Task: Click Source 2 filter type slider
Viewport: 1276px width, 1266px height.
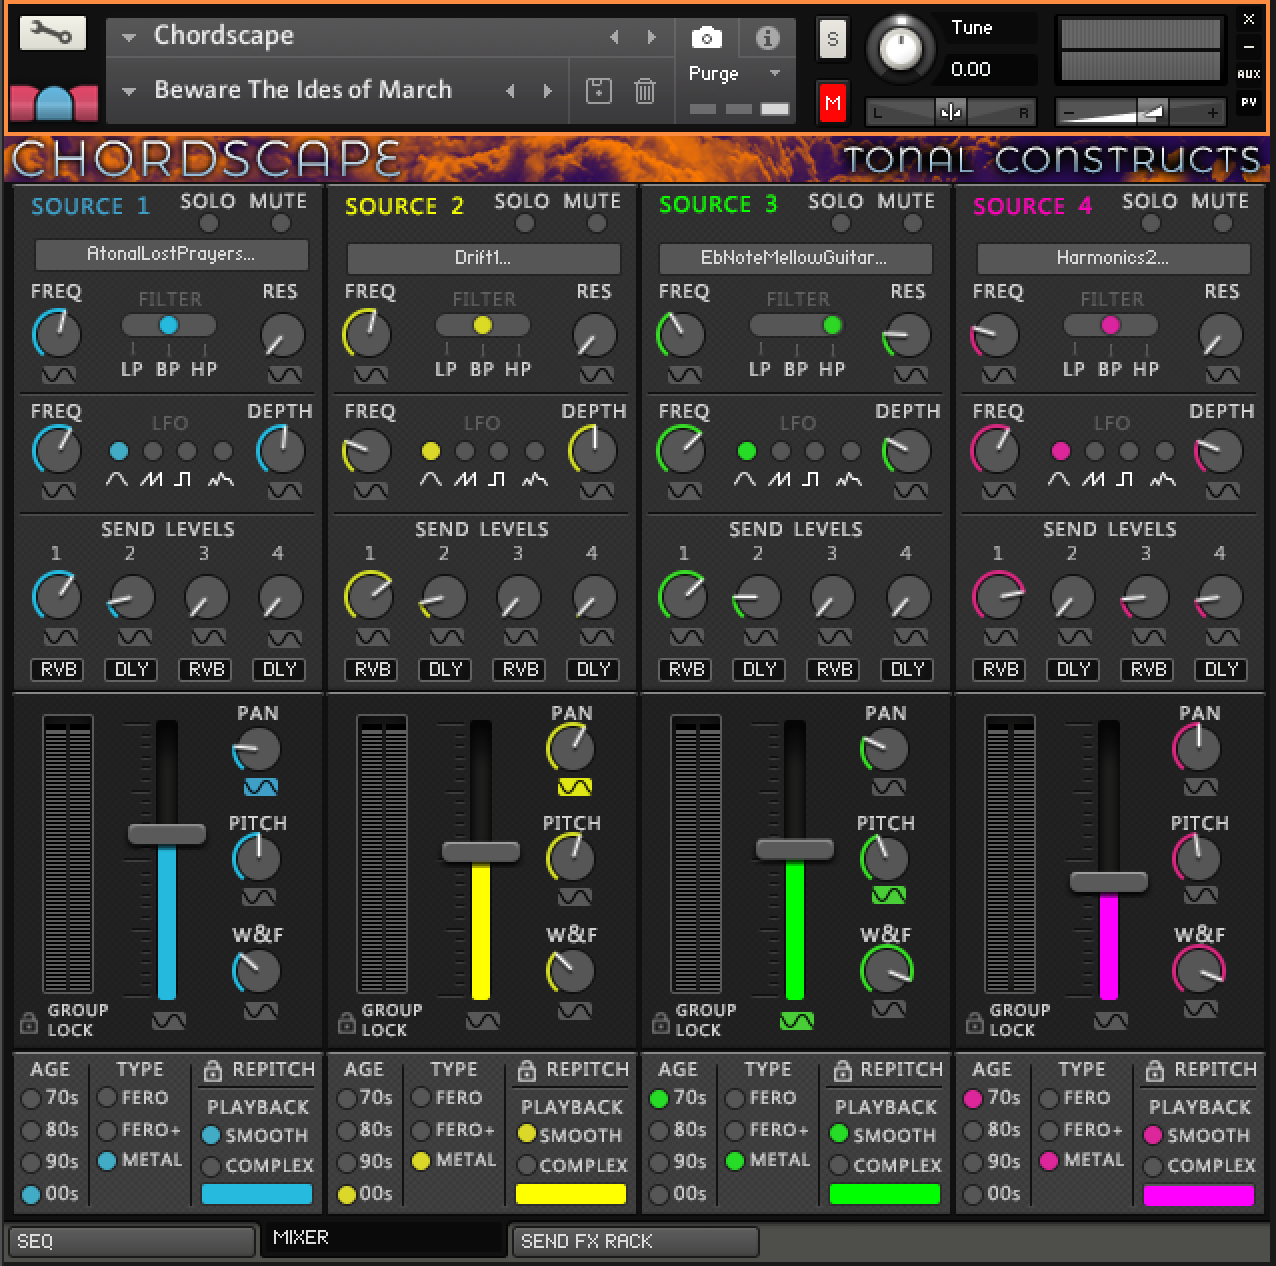Action: click(x=483, y=325)
